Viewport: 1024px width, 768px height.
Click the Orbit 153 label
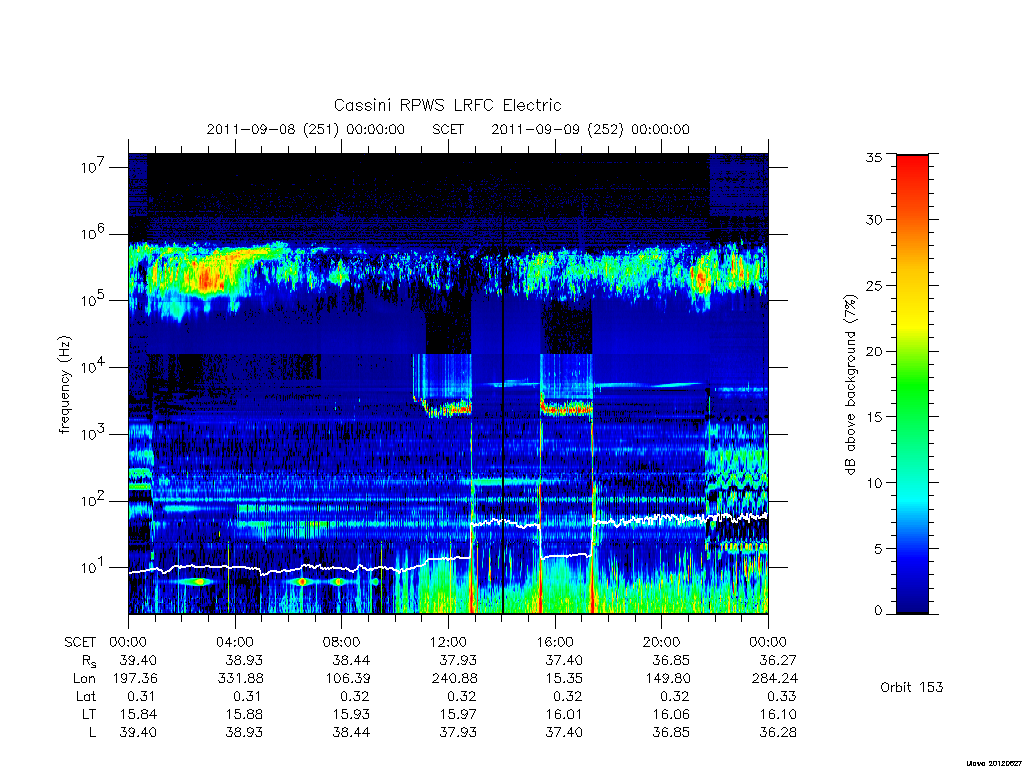click(912, 687)
